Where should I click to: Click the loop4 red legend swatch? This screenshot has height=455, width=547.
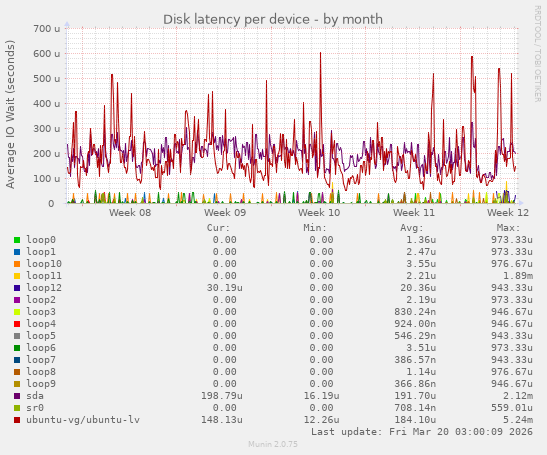click(x=17, y=324)
